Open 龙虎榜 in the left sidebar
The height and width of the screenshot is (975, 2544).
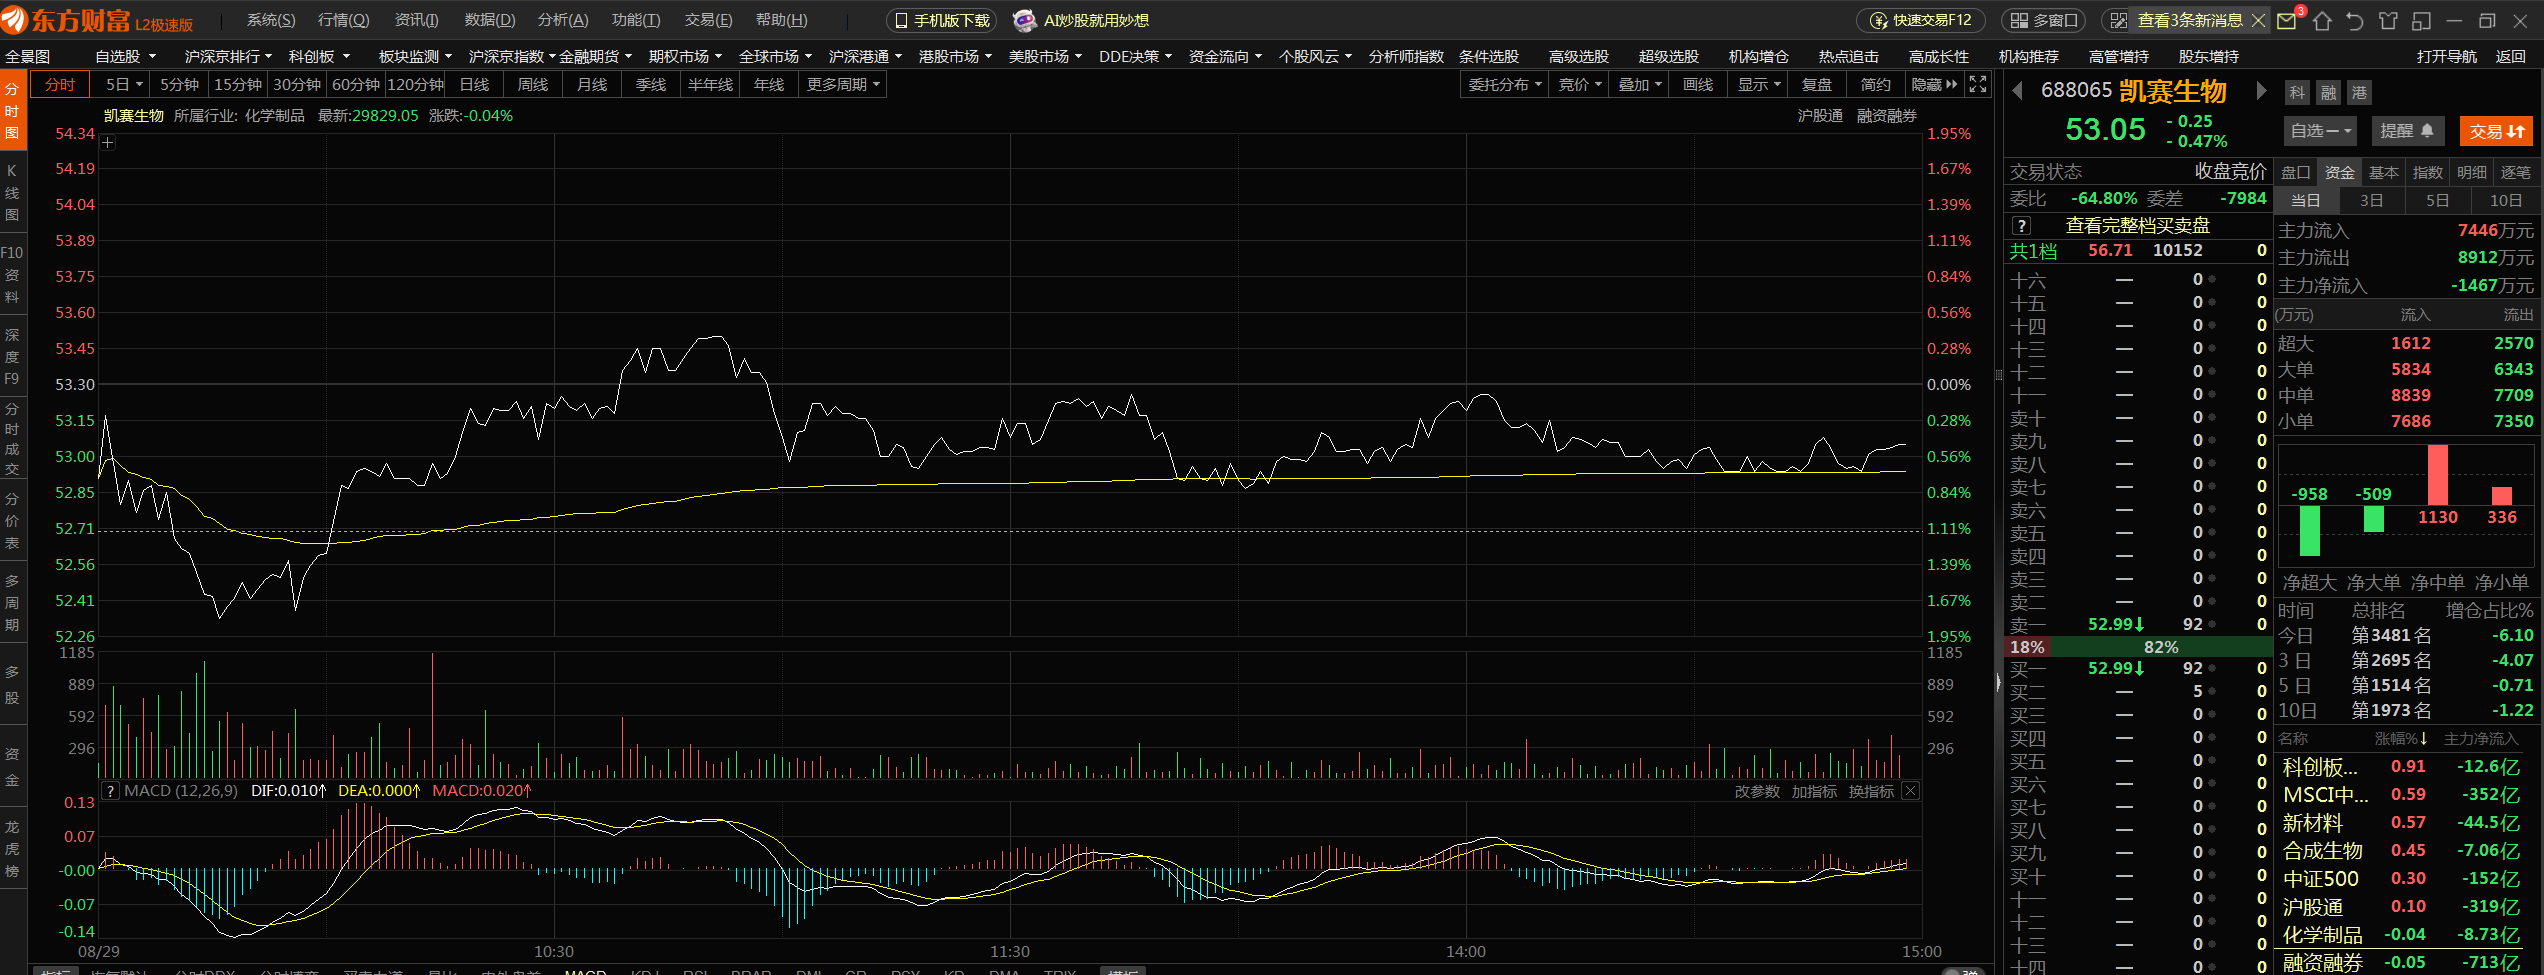point(12,848)
